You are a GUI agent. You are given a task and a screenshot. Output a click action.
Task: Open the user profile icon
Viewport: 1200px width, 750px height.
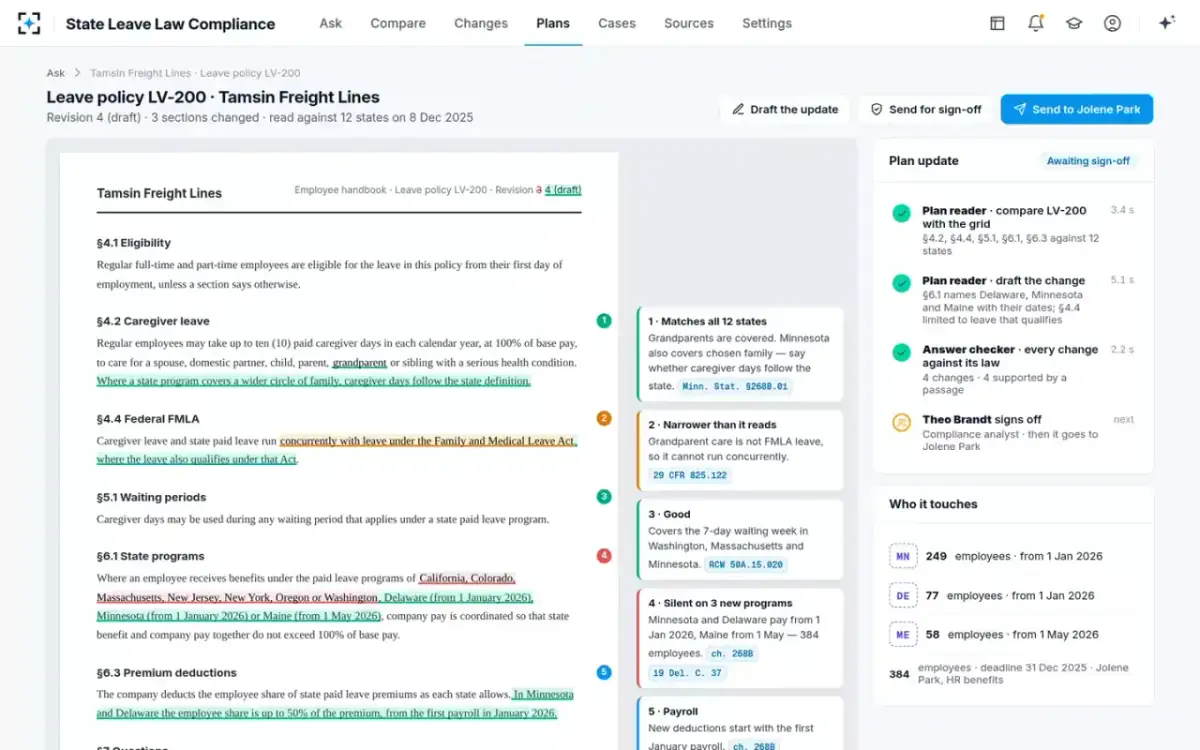(1112, 23)
